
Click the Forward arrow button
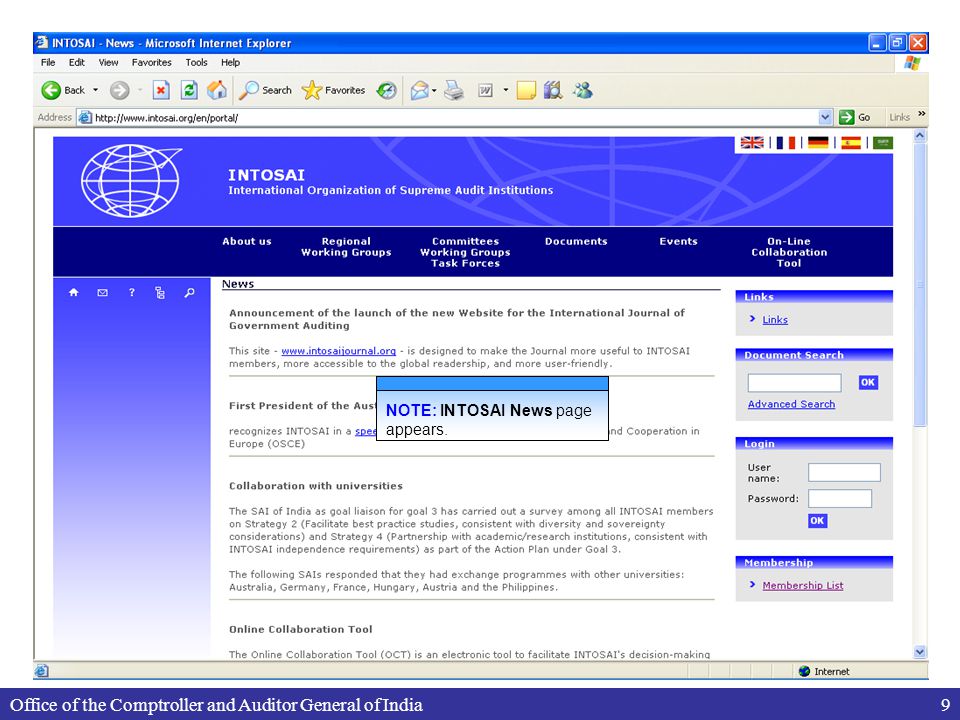(119, 91)
